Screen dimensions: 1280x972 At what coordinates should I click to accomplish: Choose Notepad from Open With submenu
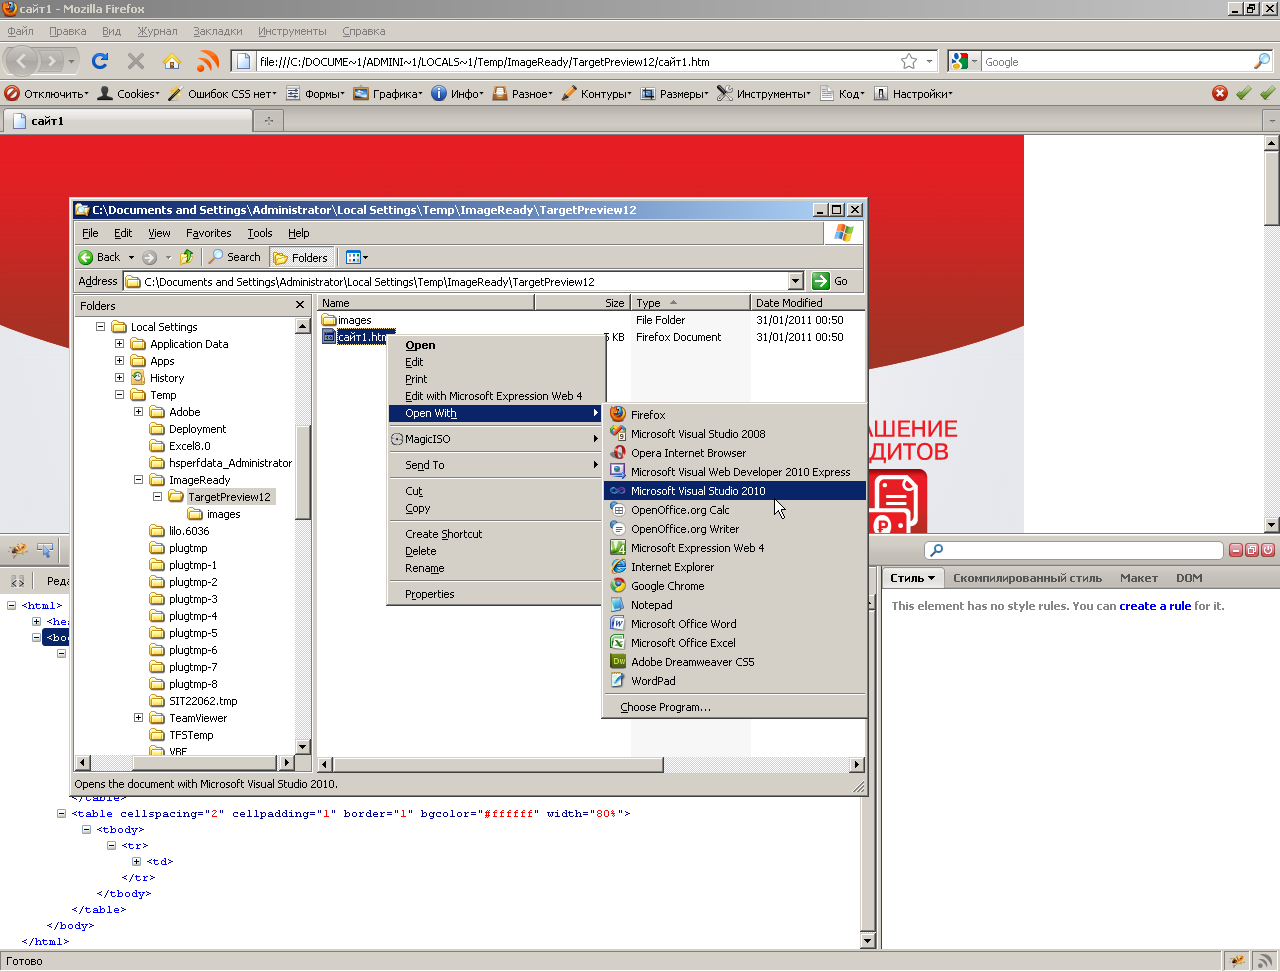click(x=735, y=605)
